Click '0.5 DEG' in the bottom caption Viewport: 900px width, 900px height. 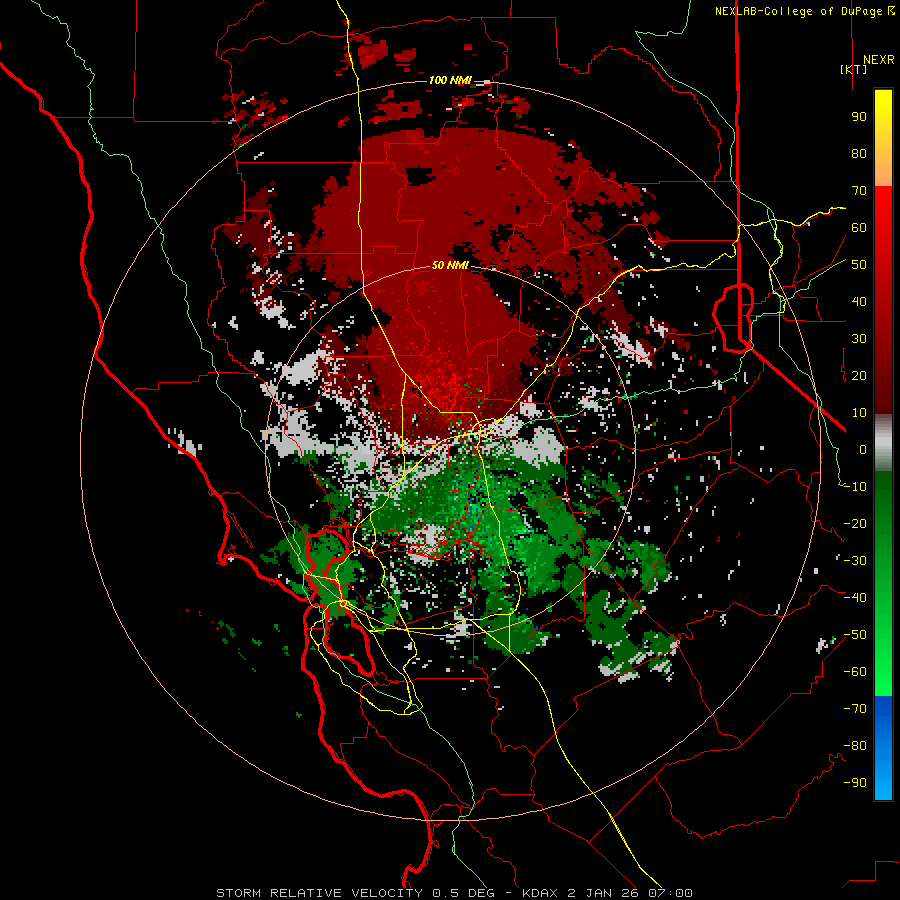[463, 893]
